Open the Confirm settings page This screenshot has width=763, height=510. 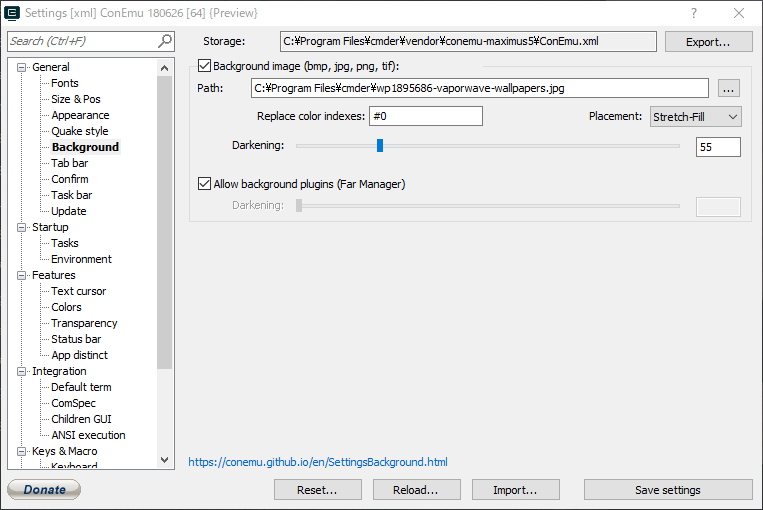pos(70,179)
